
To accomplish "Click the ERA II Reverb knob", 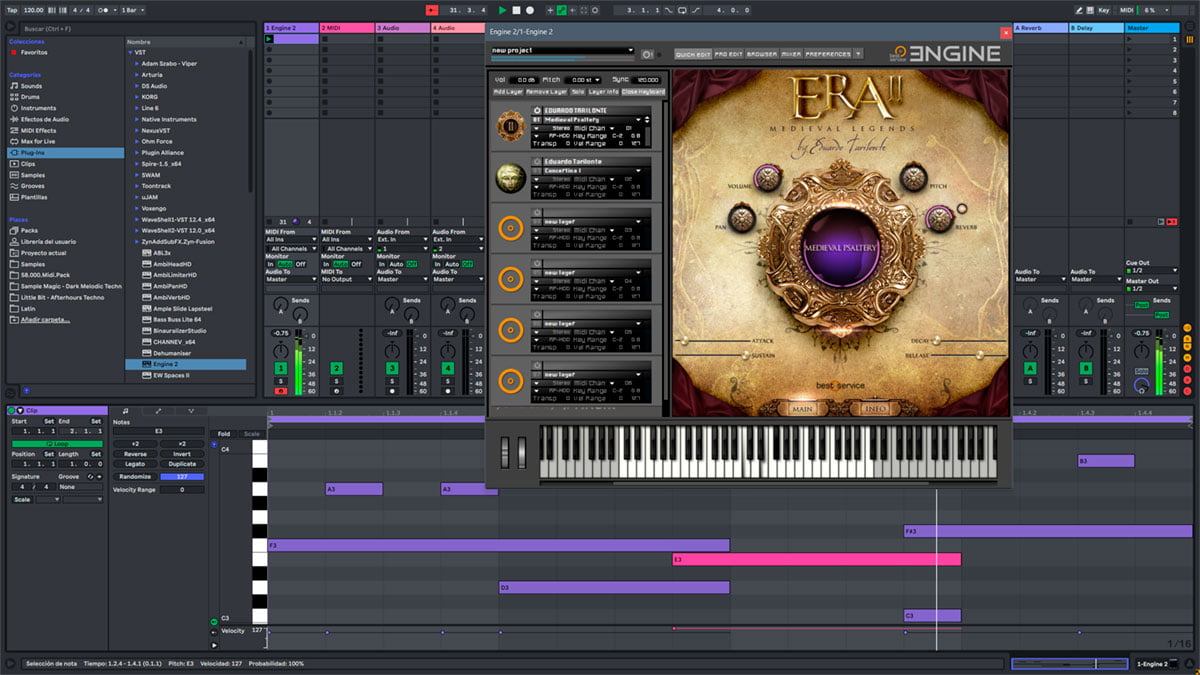I will 939,218.
